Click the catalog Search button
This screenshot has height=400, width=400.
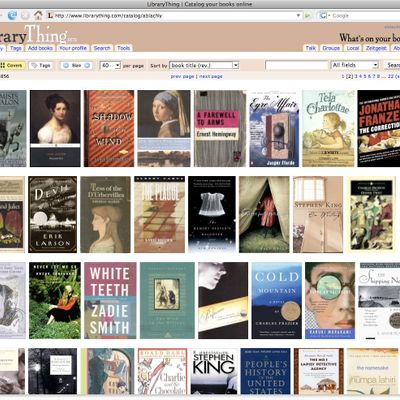tap(393, 65)
